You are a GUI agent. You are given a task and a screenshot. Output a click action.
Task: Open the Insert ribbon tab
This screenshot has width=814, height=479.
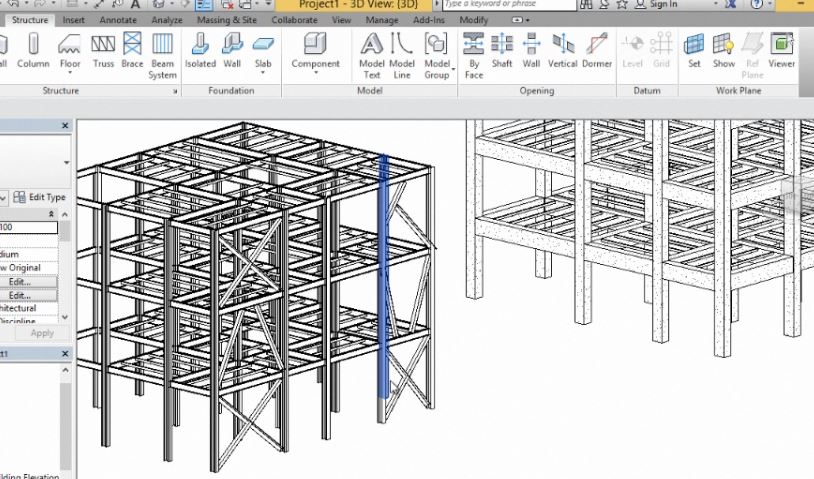click(x=73, y=20)
